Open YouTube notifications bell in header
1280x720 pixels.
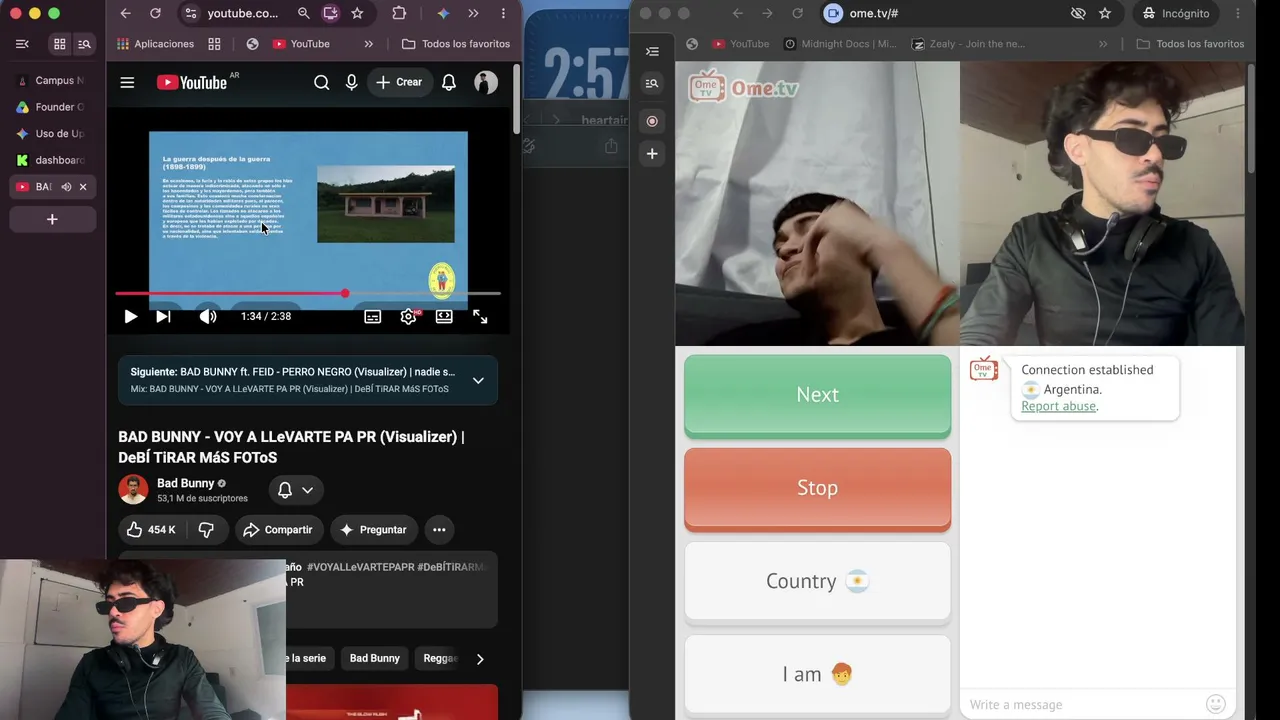[x=449, y=82]
